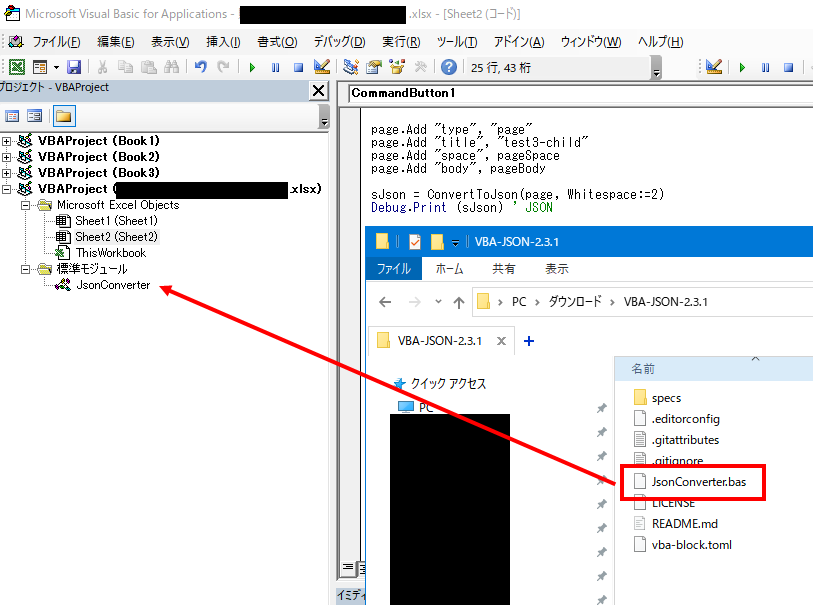
Task: Select Sheet2 (Sheet2) in project tree
Action: click(116, 237)
